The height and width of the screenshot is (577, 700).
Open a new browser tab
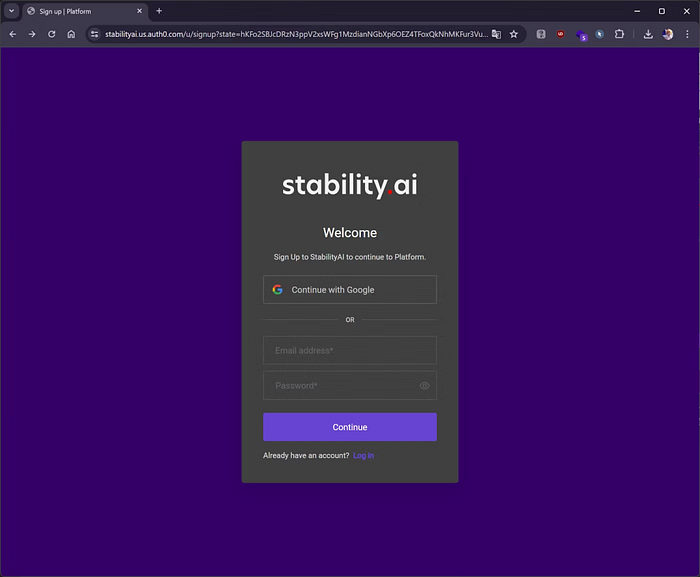tap(159, 11)
